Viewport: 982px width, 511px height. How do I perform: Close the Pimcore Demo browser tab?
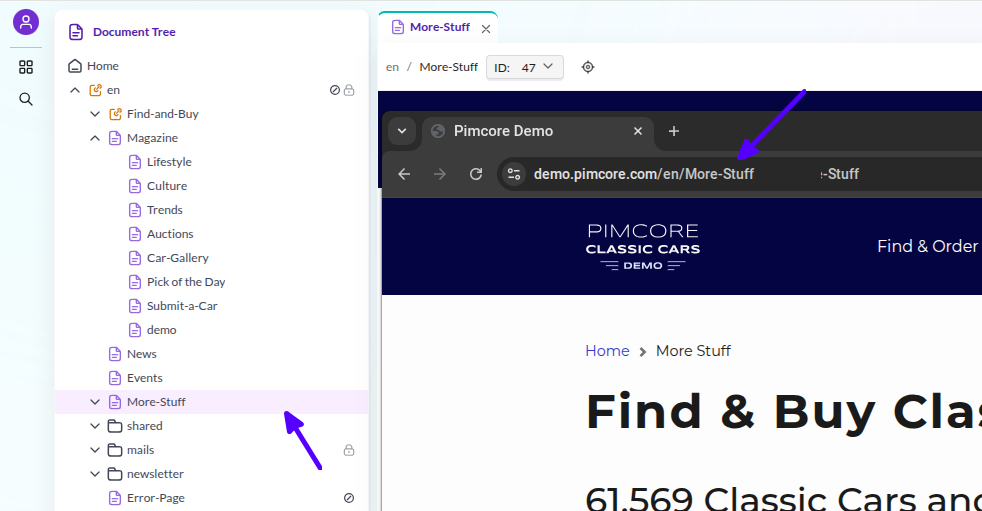click(x=638, y=131)
